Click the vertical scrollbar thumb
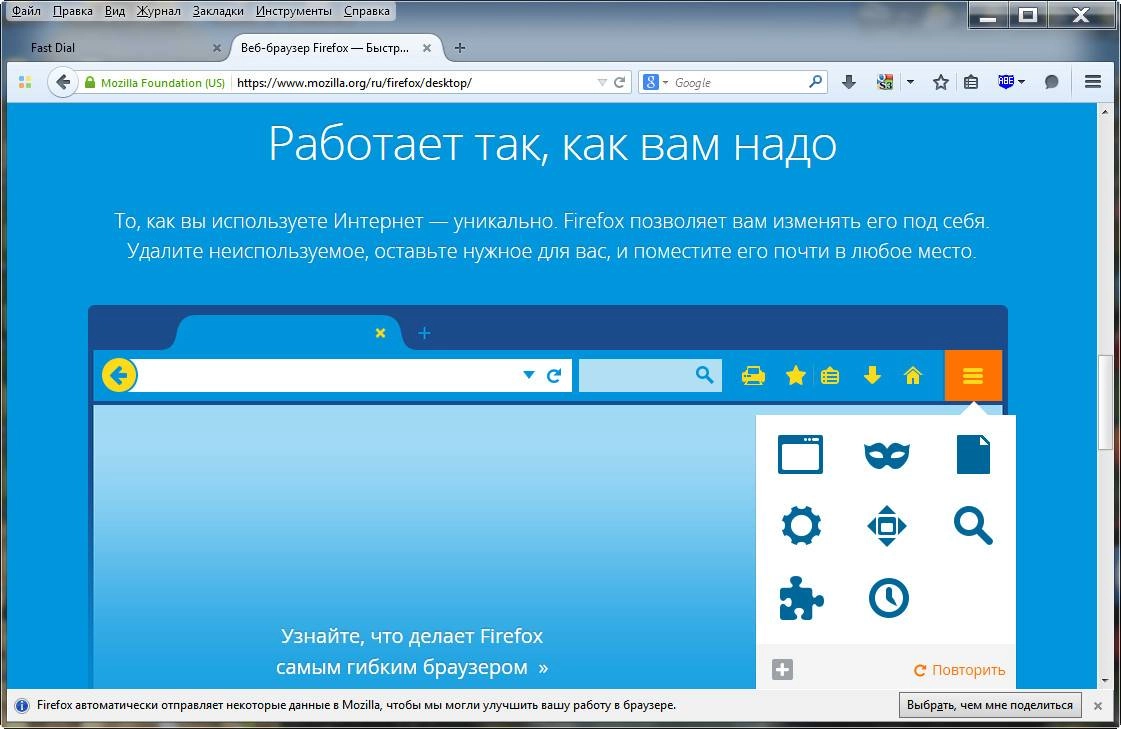The height and width of the screenshot is (729, 1121). 1105,402
